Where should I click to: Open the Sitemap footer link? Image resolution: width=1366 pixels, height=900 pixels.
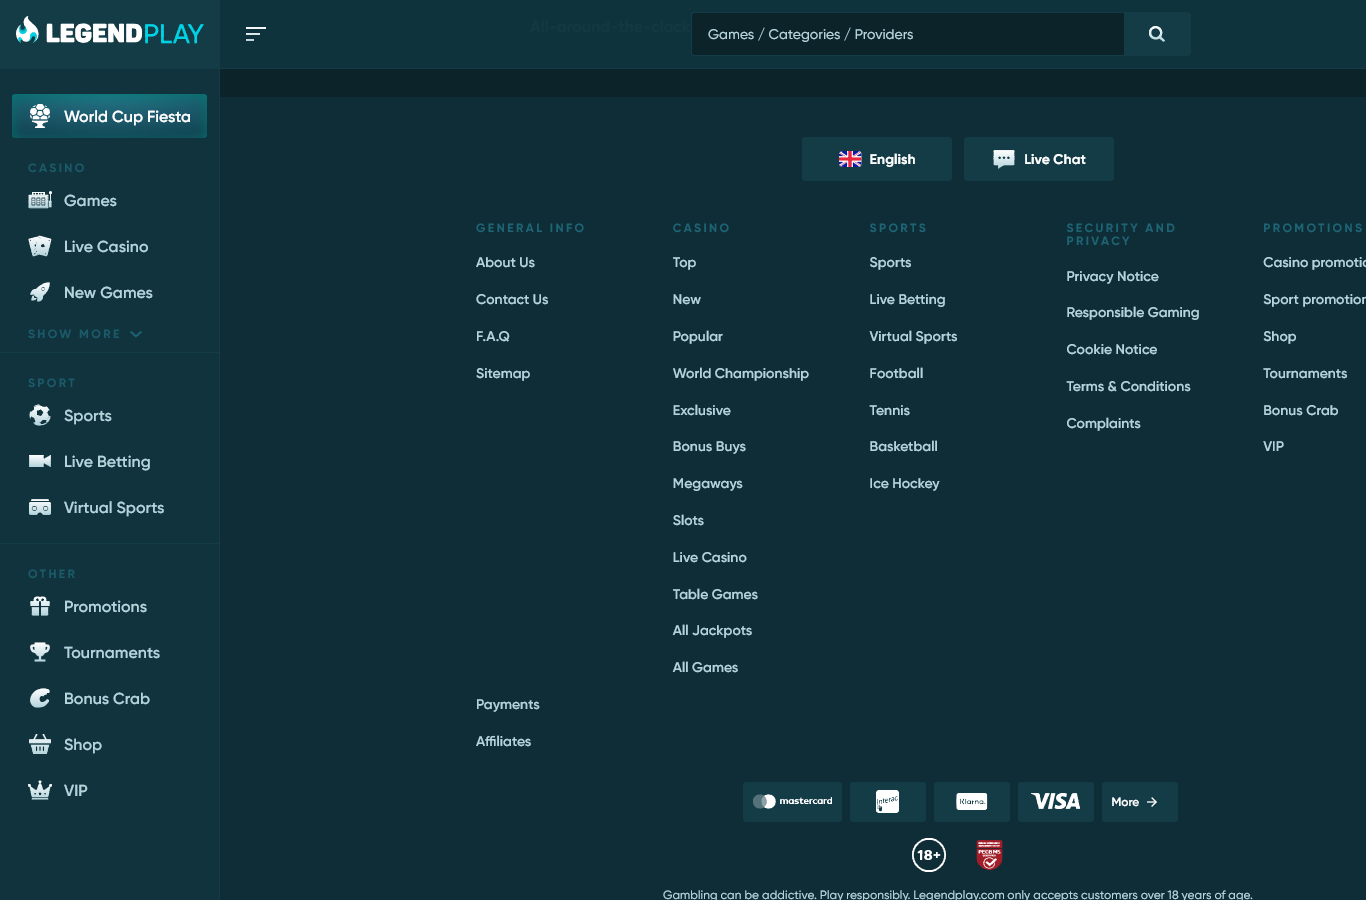point(503,373)
